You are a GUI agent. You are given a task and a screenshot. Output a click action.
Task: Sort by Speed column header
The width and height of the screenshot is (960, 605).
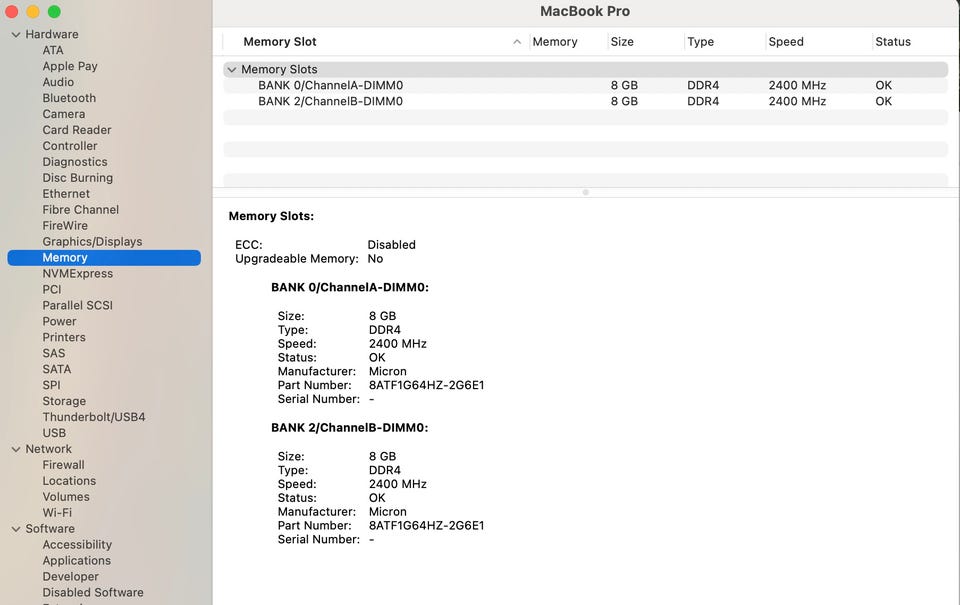[786, 42]
